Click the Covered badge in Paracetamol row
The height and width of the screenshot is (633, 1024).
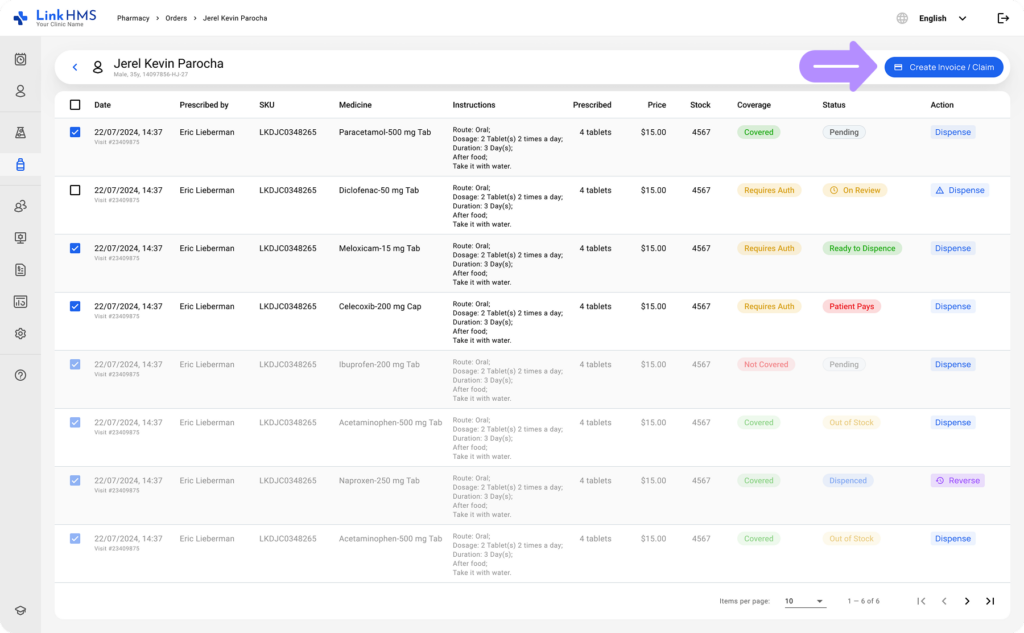click(759, 132)
